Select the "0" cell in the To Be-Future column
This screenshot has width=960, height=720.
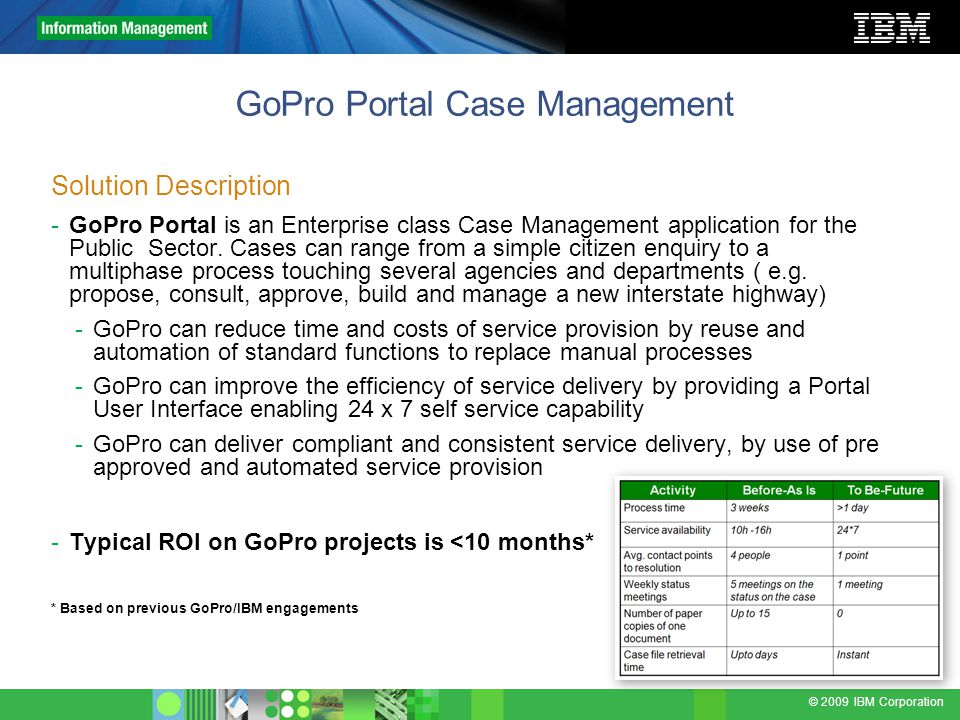coord(885,626)
